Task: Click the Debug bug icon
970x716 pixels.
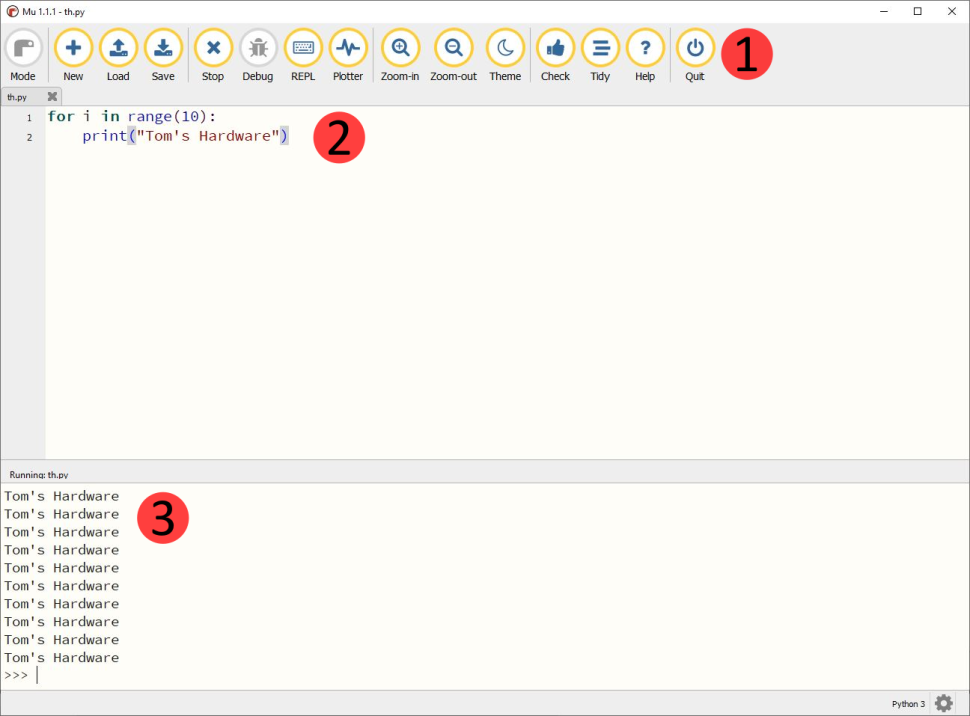Action: click(258, 48)
